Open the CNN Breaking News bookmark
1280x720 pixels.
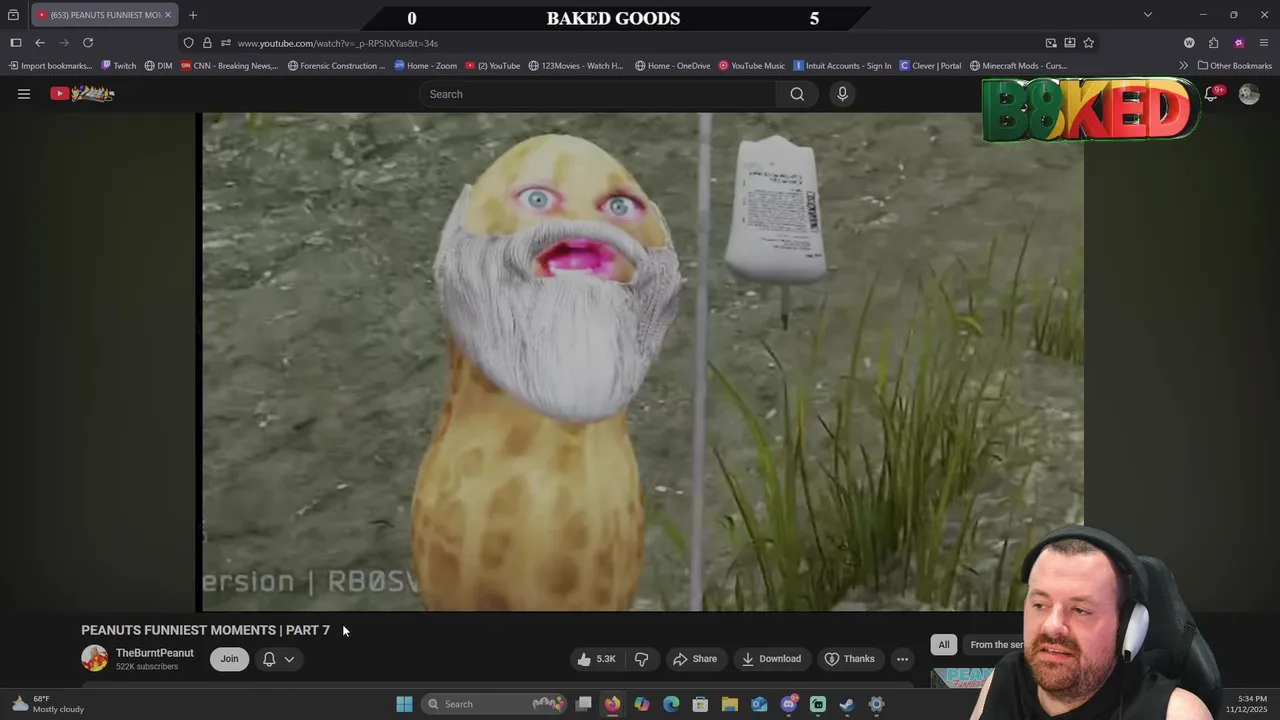click(x=230, y=66)
